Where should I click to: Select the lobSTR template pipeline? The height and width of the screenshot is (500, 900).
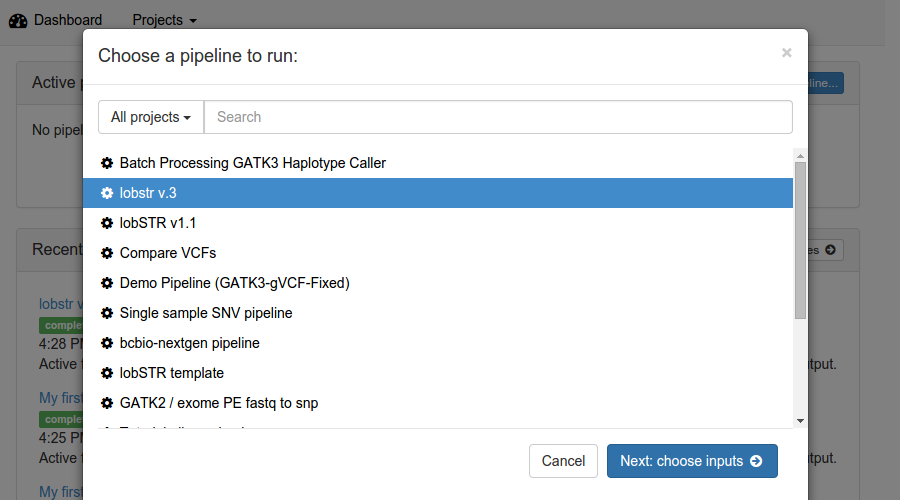pos(438,373)
